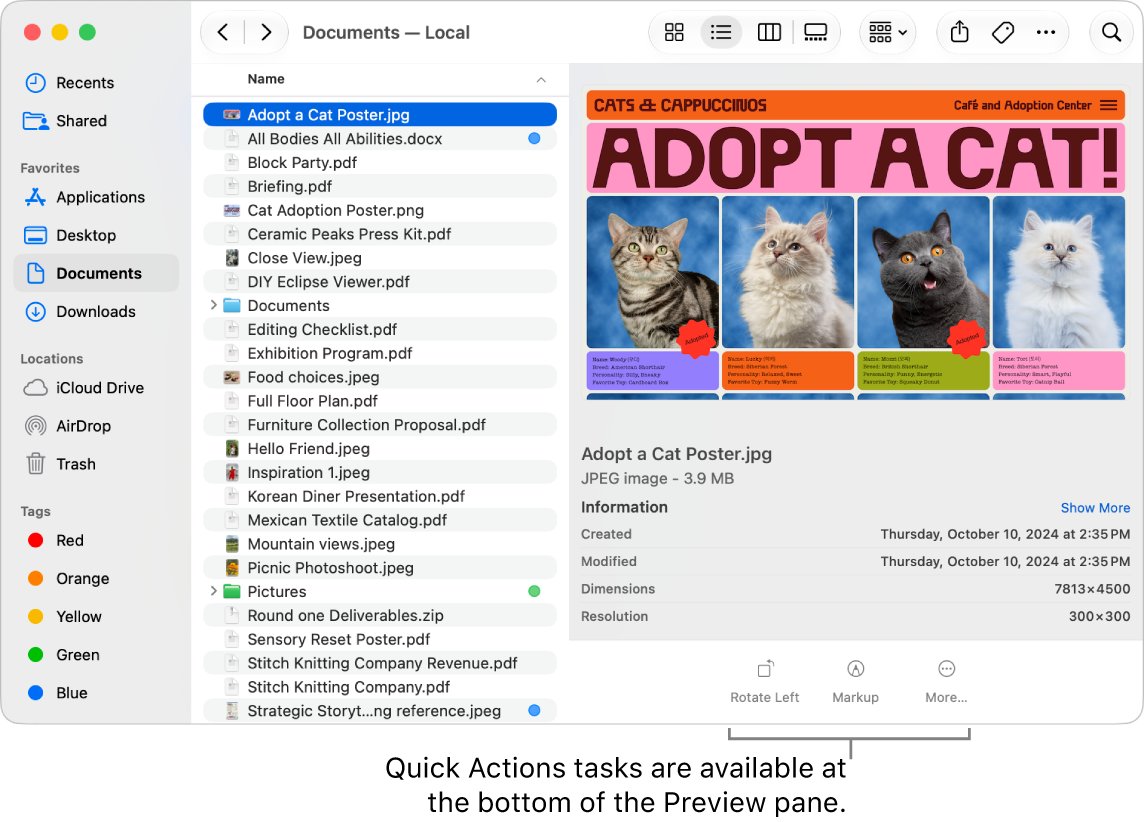Click Food choices.jpeg file icon

coord(231,377)
